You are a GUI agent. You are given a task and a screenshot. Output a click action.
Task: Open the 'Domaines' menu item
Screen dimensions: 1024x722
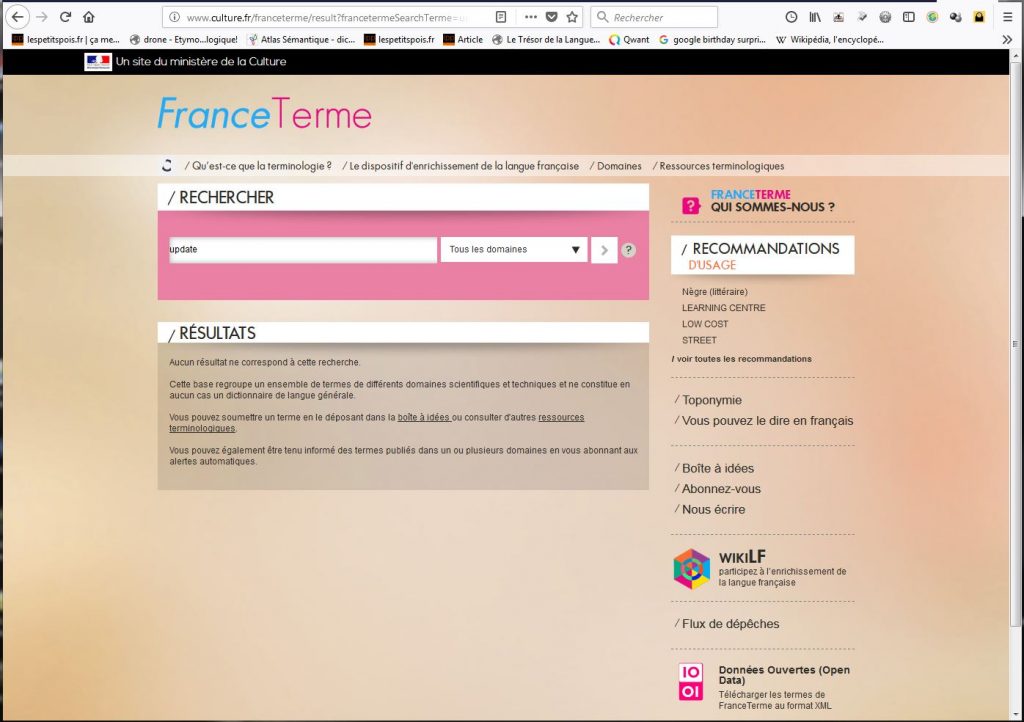618,166
